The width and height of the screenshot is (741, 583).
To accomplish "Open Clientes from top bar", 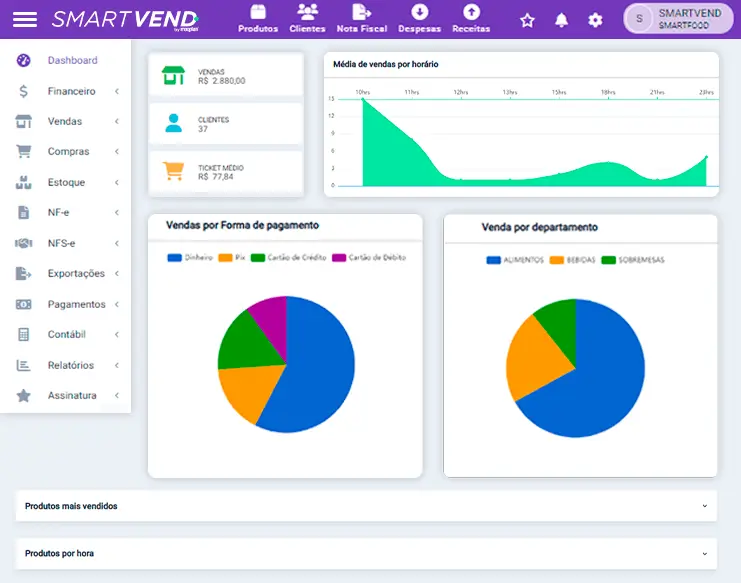I will click(x=307, y=19).
